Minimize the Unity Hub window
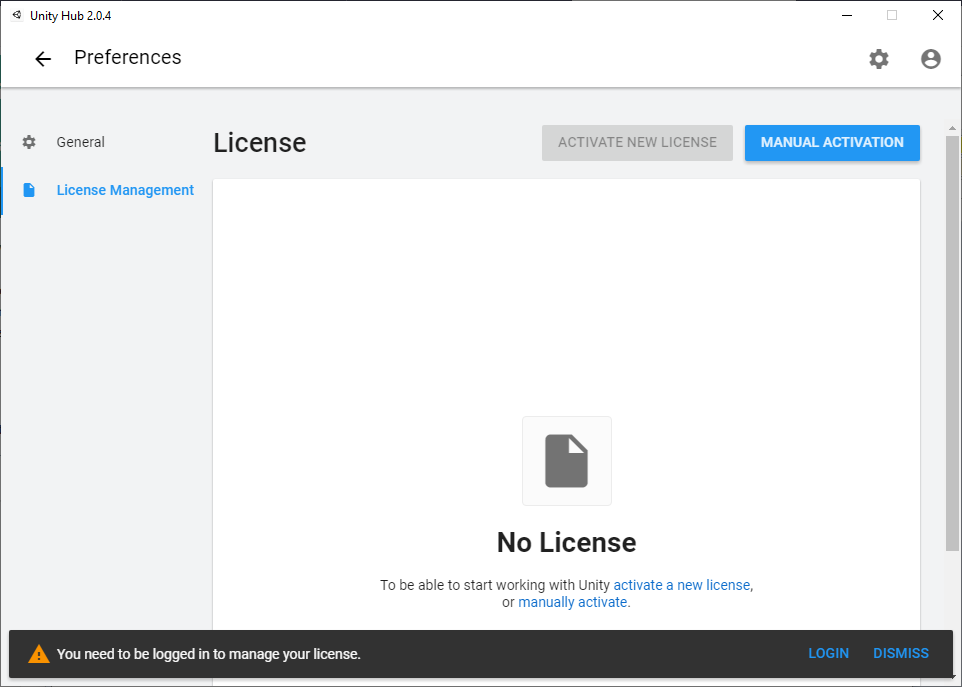This screenshot has width=962, height=687. (846, 15)
